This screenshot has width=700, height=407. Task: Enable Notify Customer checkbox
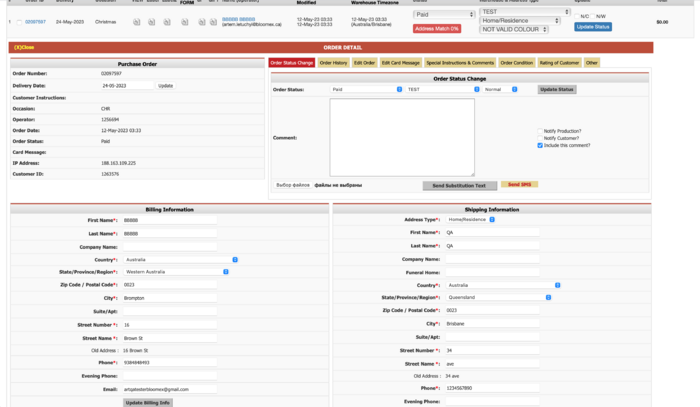[x=540, y=138]
